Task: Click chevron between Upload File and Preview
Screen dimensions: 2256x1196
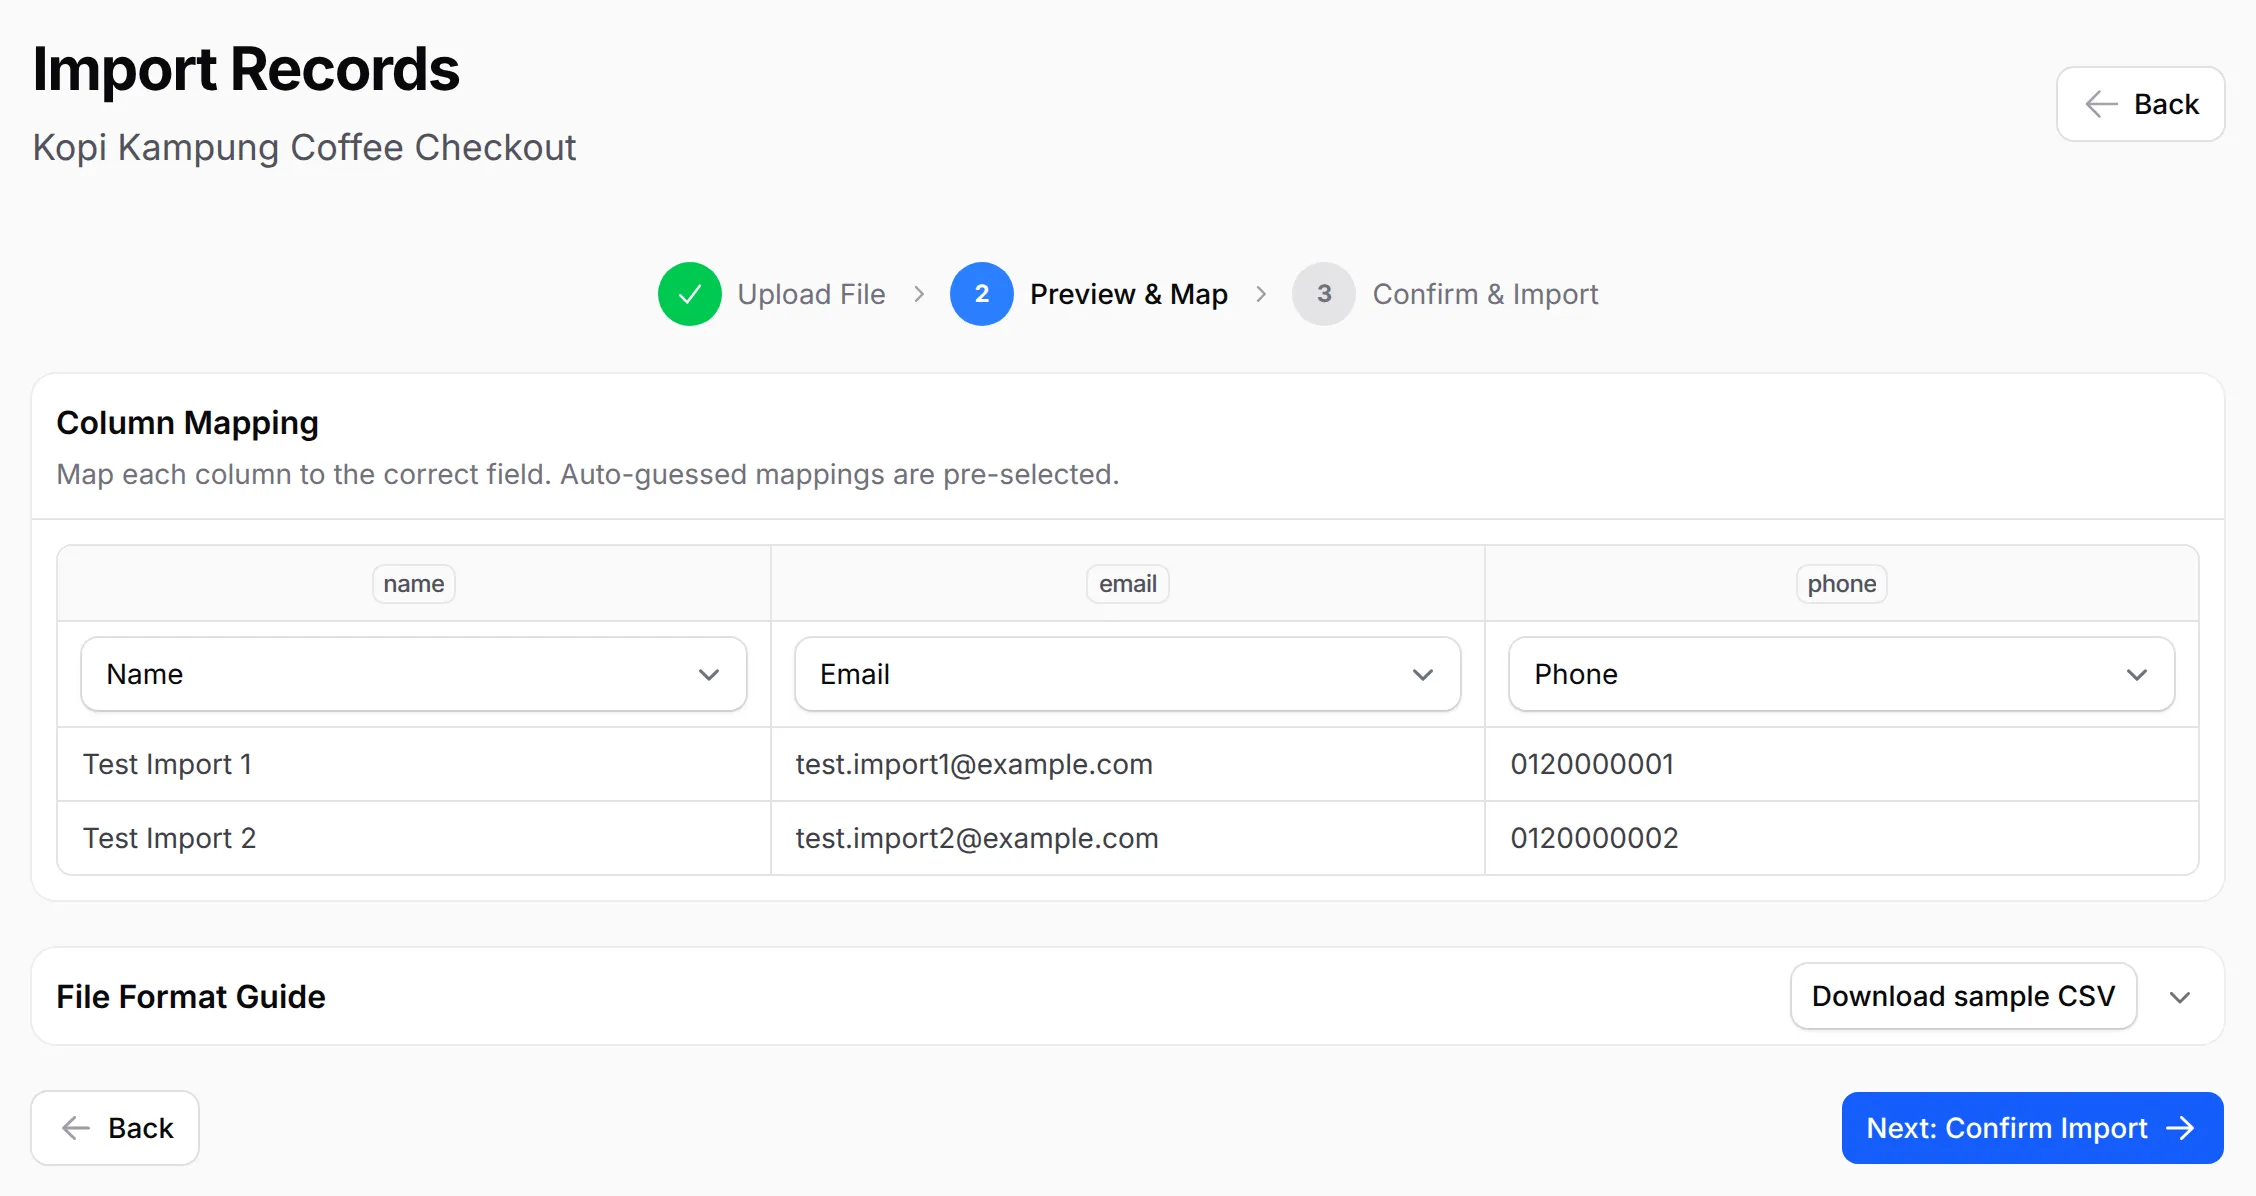Action: [919, 294]
